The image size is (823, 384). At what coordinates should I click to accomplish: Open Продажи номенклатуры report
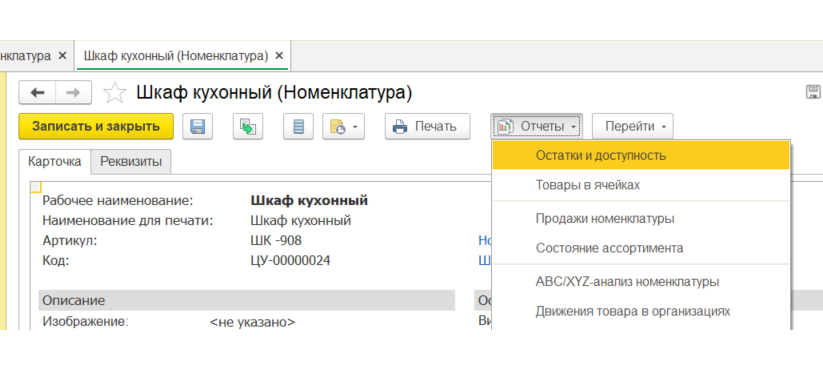coord(641,218)
